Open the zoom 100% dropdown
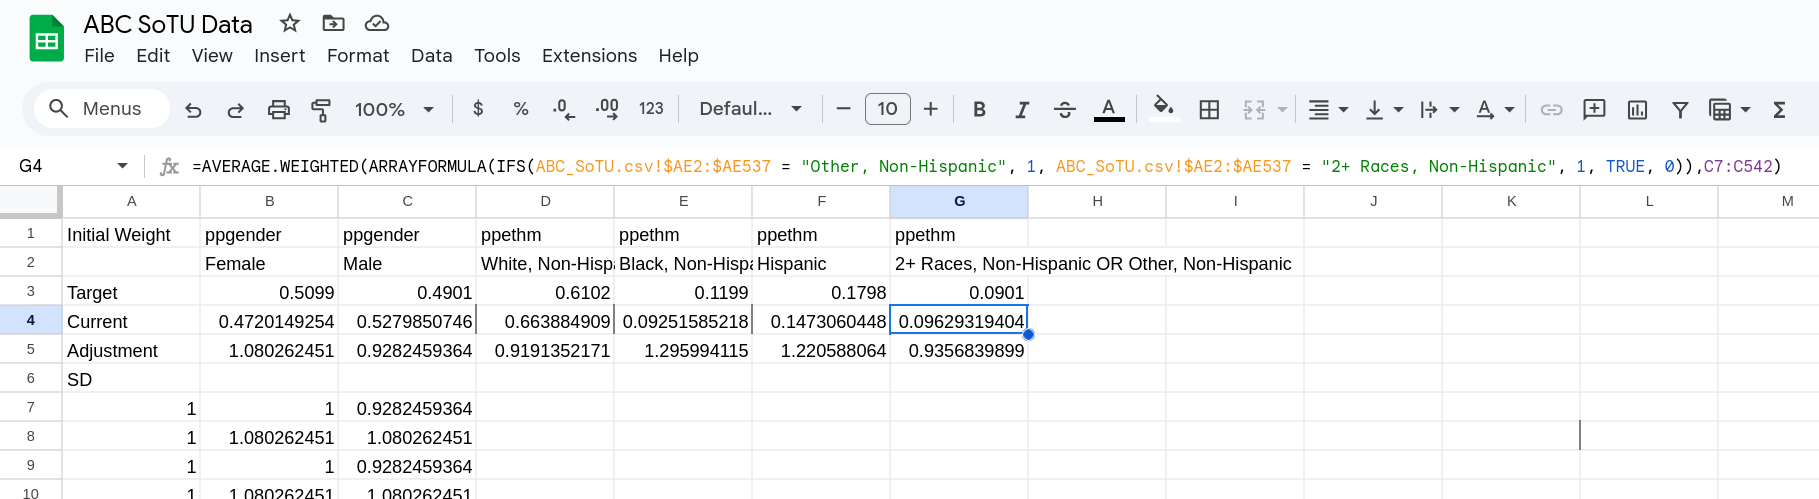Image resolution: width=1819 pixels, height=499 pixels. click(394, 109)
